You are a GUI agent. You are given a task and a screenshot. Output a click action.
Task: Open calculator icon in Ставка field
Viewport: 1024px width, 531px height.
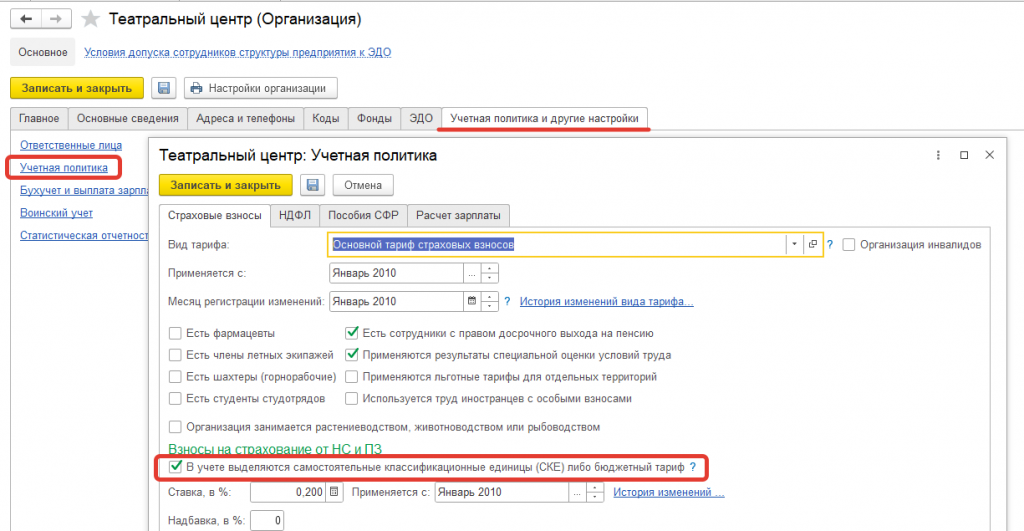point(334,492)
